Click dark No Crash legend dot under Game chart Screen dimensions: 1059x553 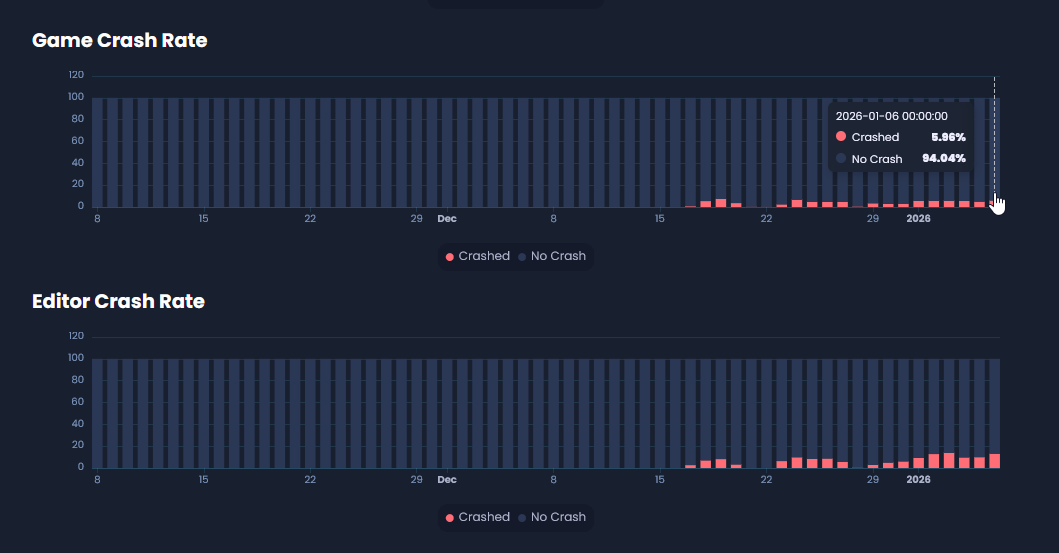522,257
